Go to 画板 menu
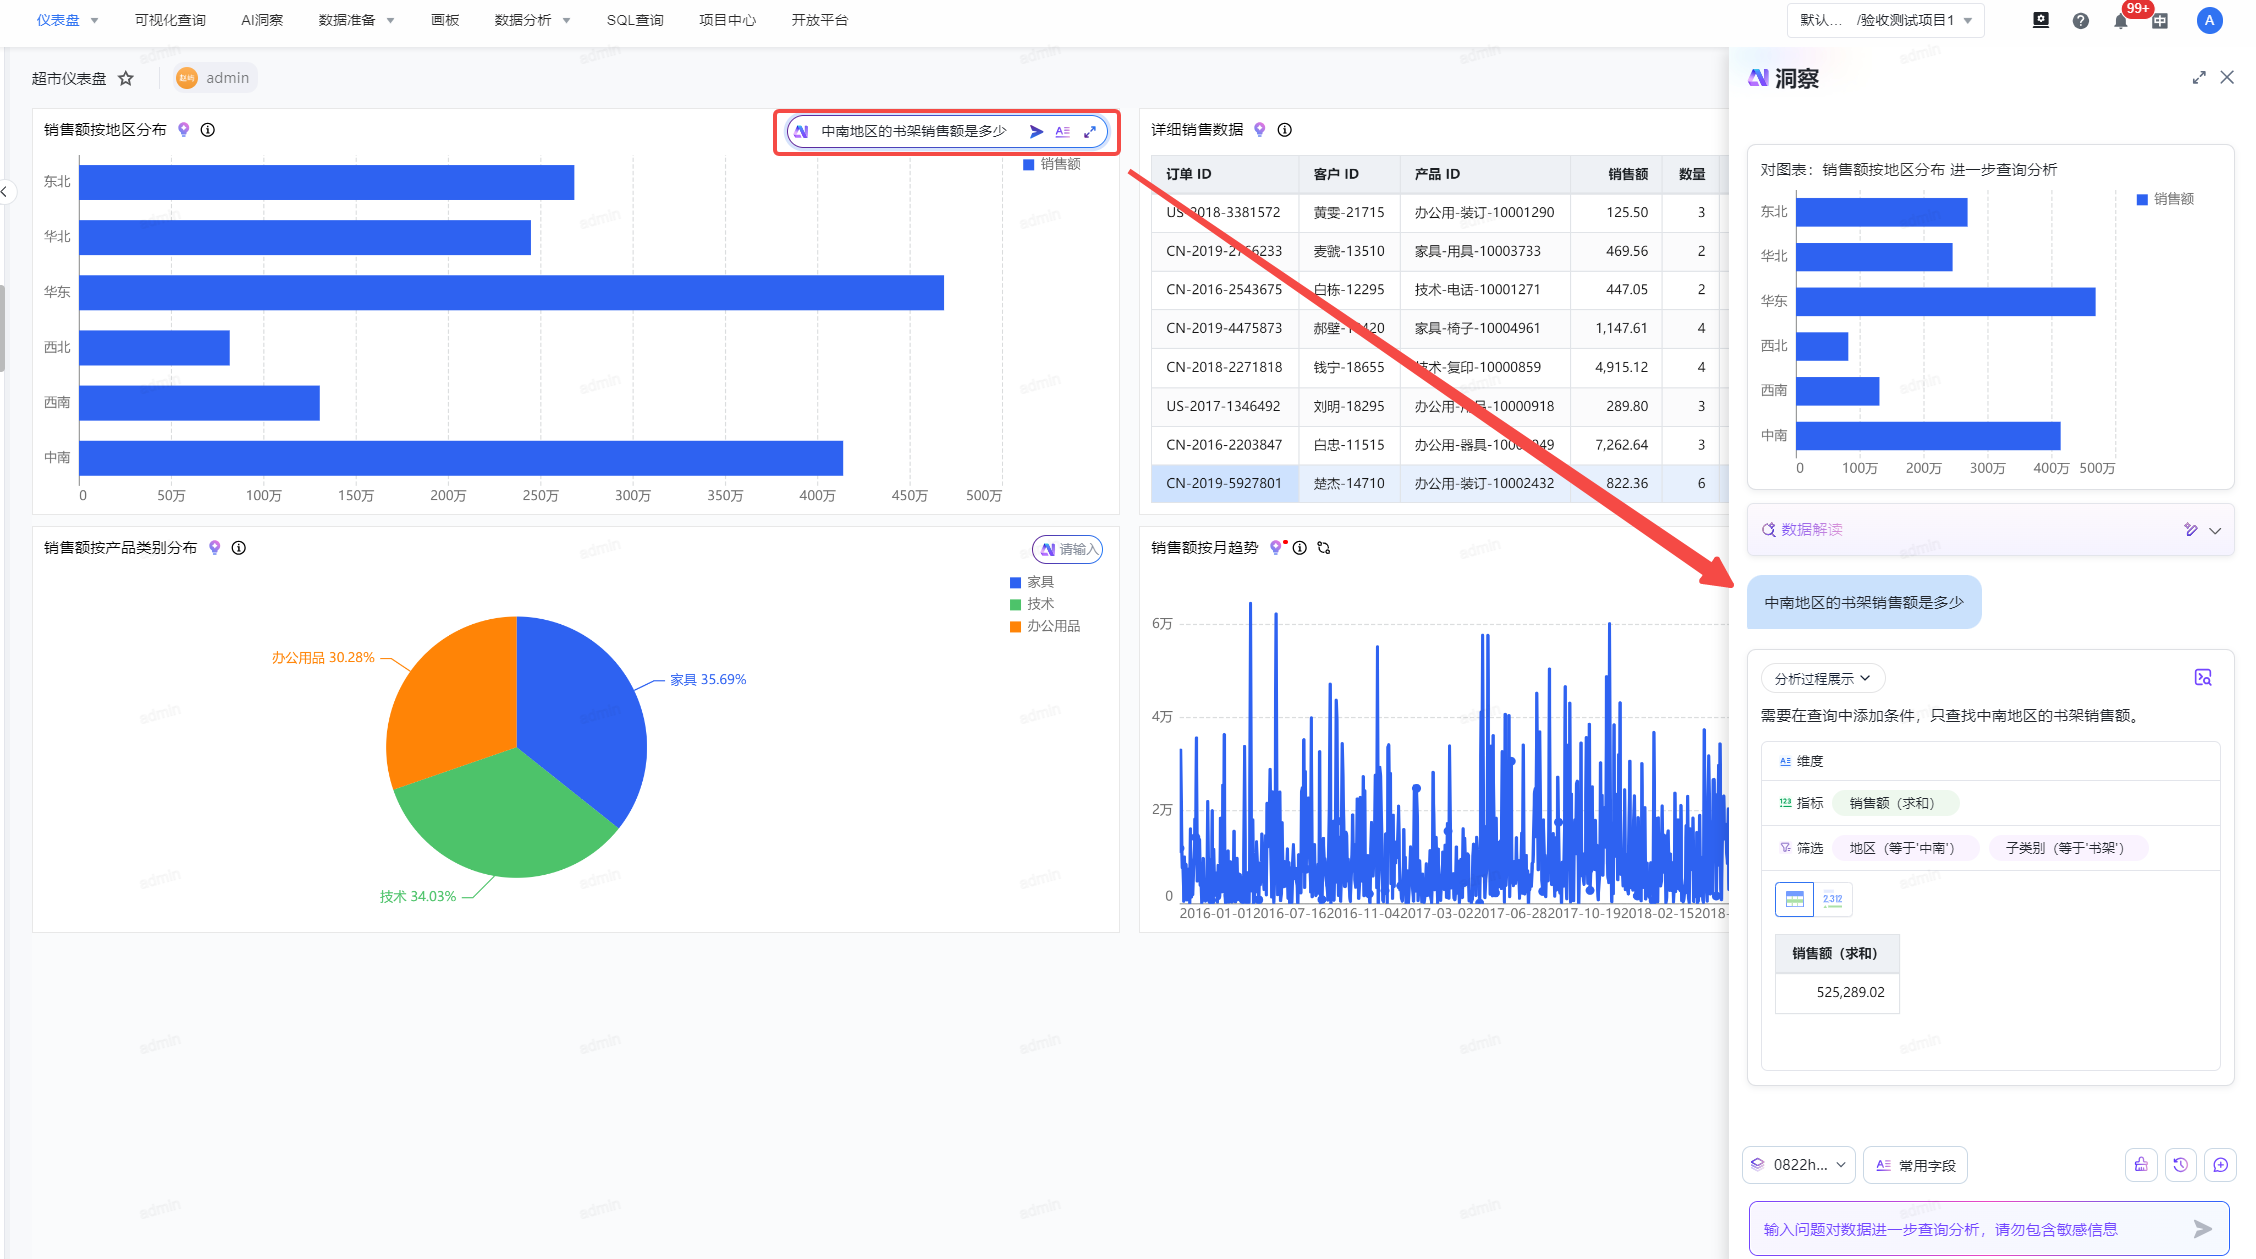Screen dimensions: 2256x1259 445,20
